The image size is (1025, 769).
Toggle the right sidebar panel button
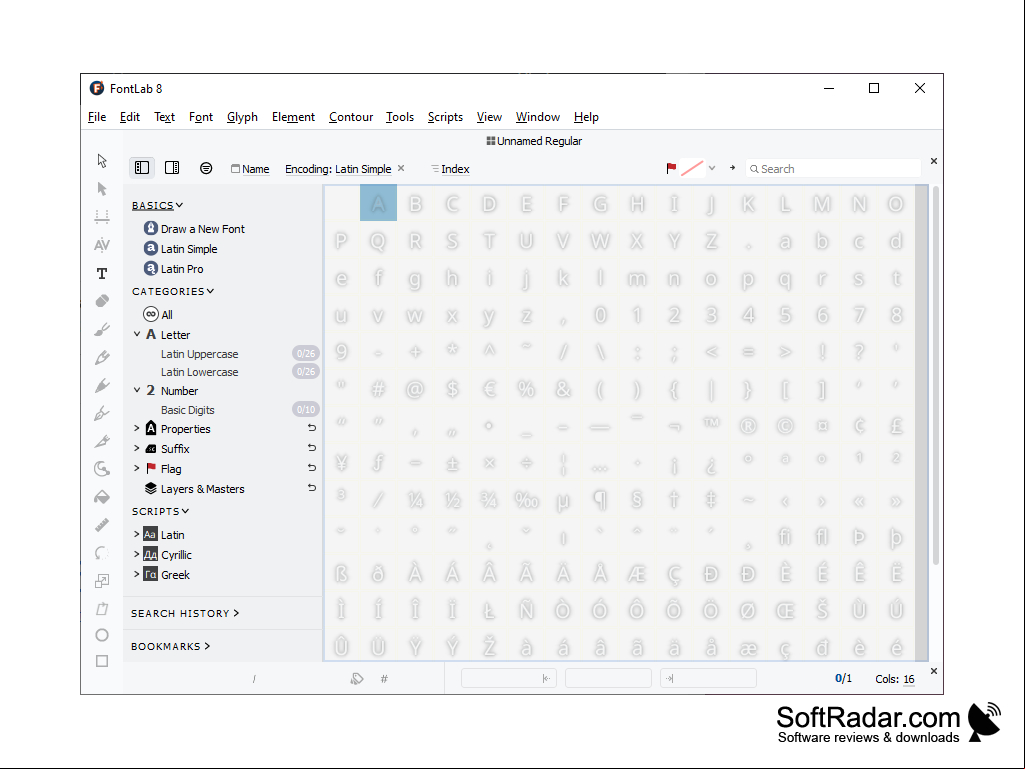172,168
